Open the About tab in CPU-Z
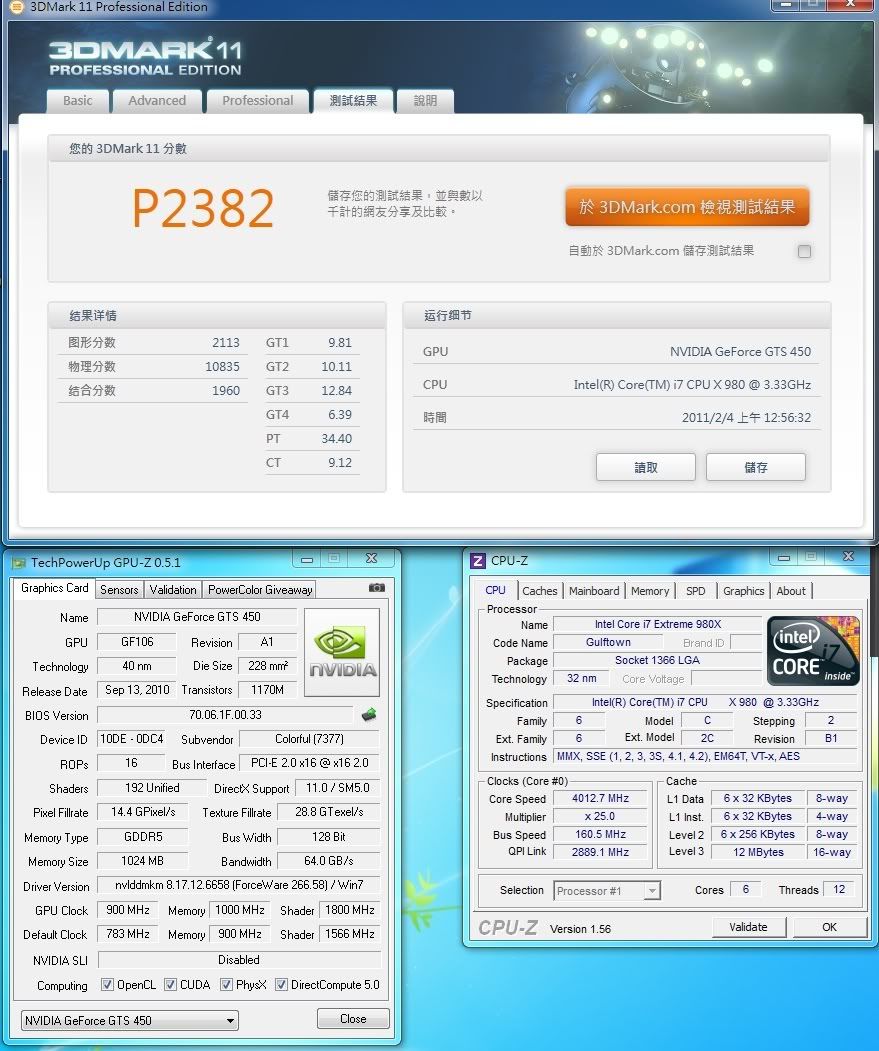Viewport: 879px width, 1051px height. click(791, 591)
